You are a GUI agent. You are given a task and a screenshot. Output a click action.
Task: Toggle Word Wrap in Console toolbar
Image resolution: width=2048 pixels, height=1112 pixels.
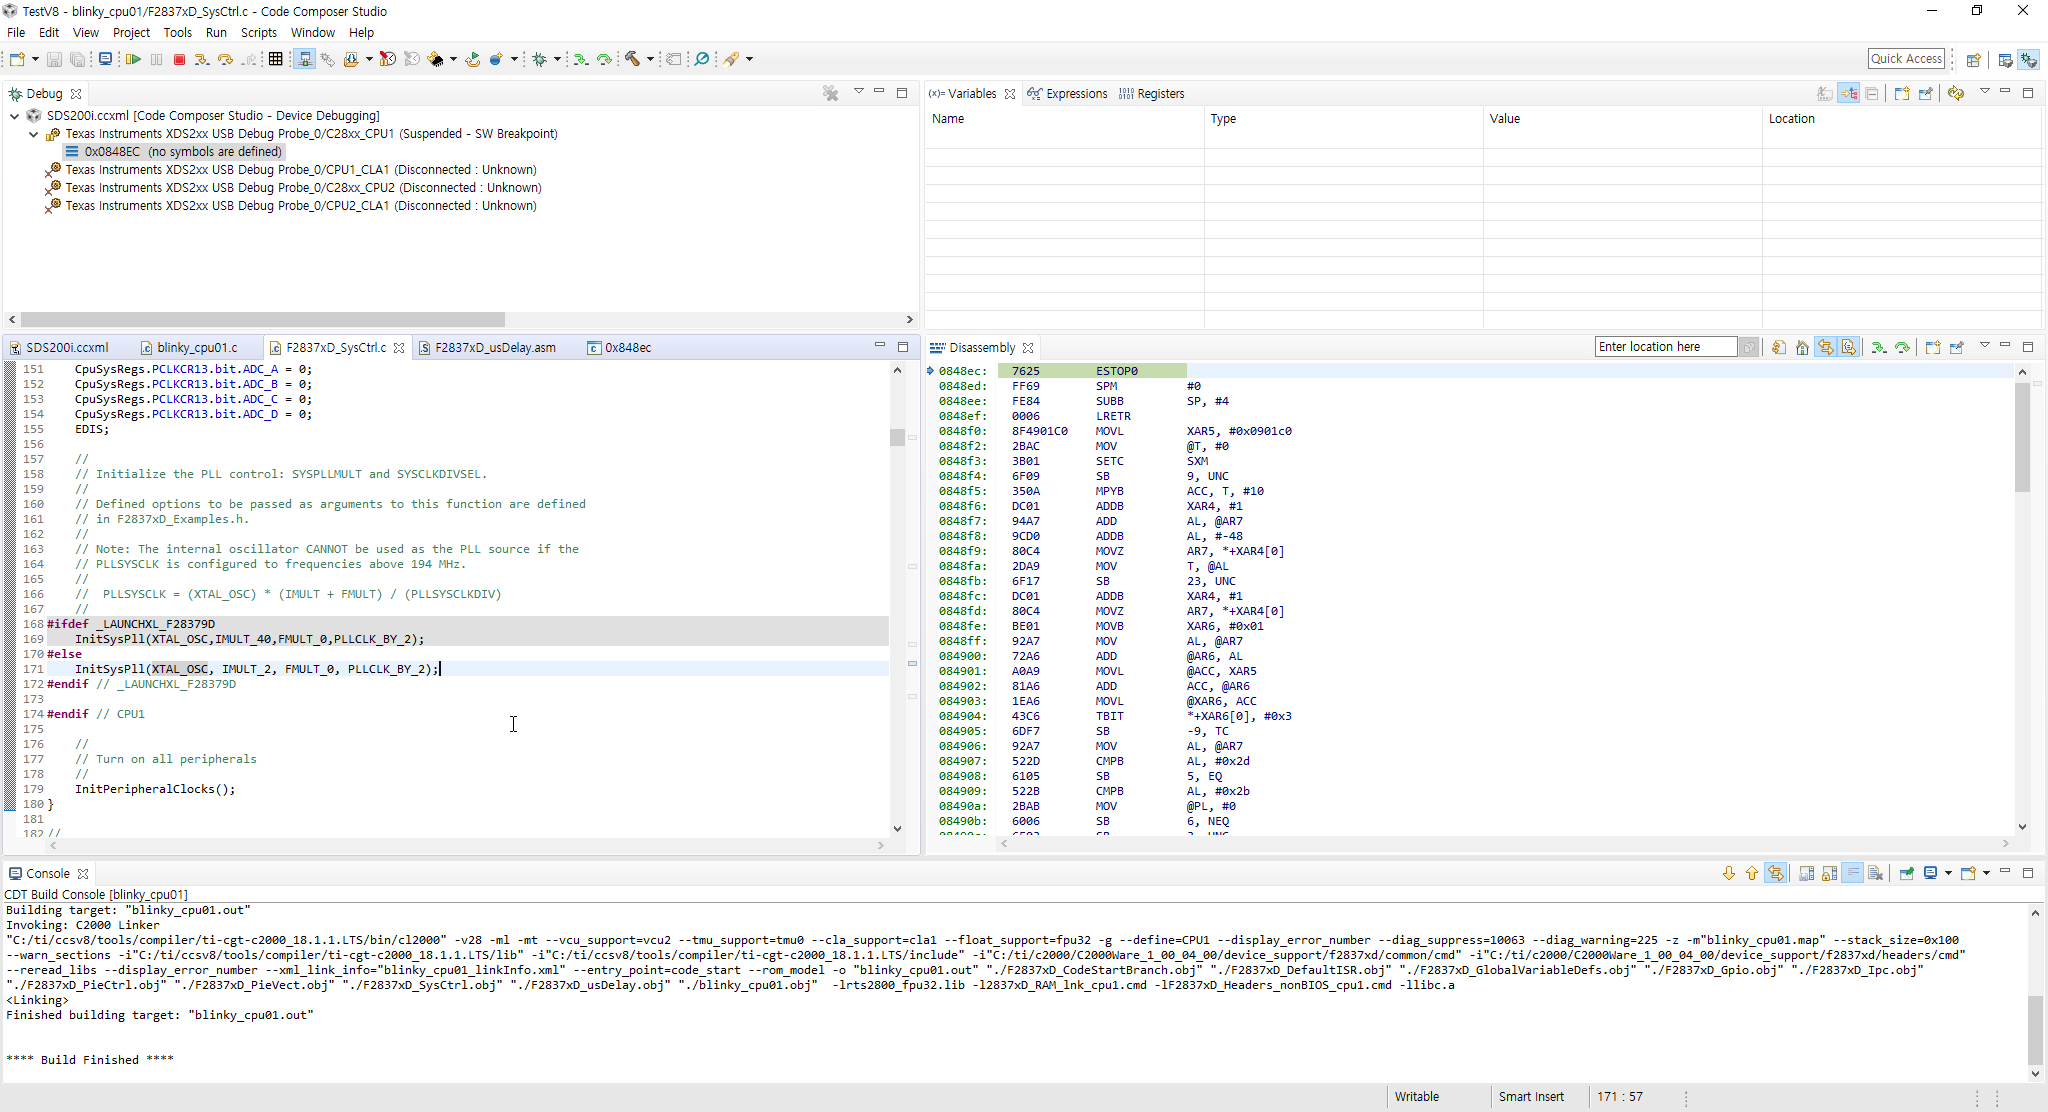pos(1852,874)
